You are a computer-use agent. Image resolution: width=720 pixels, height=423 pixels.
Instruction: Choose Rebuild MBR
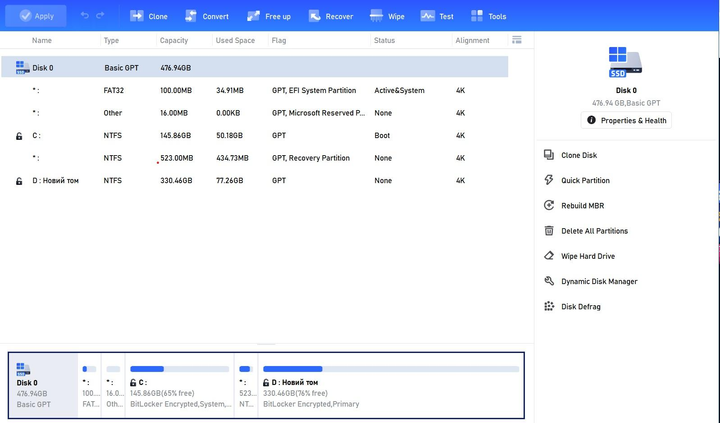click(582, 206)
